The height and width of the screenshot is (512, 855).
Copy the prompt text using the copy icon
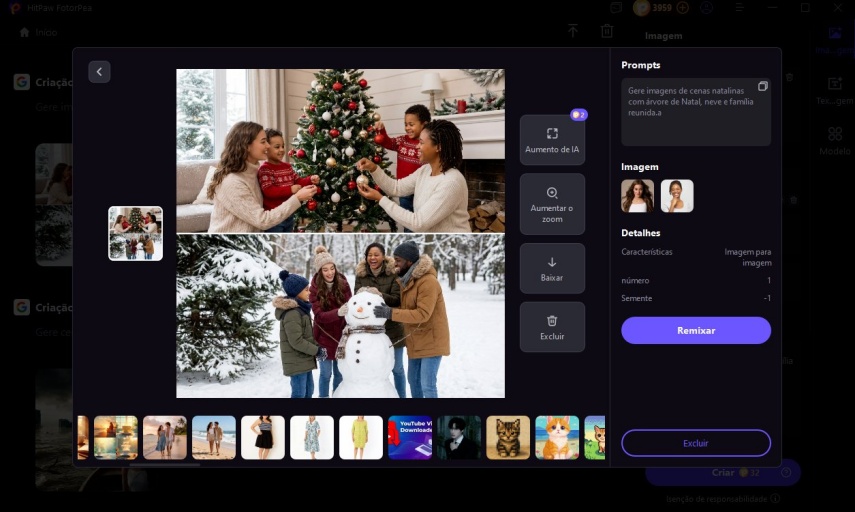click(x=762, y=86)
